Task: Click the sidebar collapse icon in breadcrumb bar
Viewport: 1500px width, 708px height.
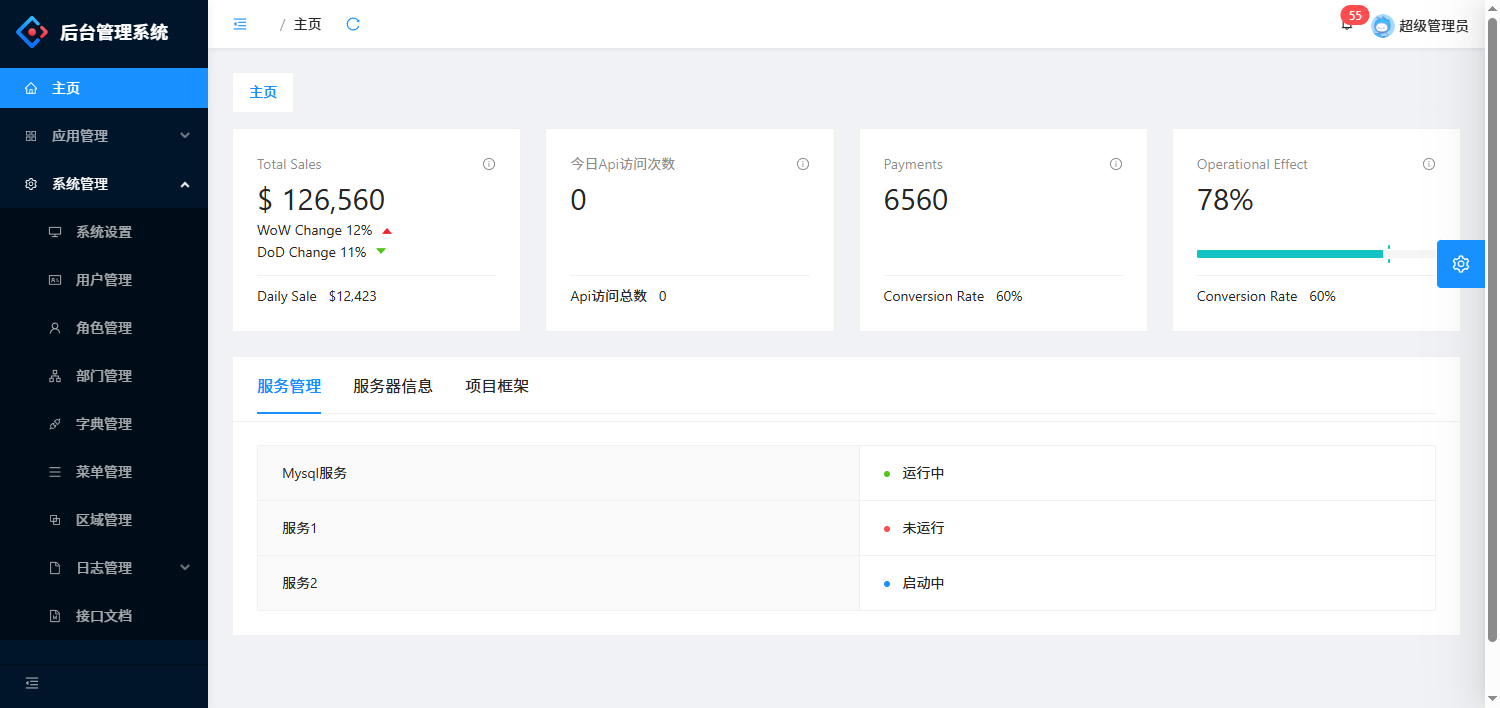Action: [x=239, y=23]
